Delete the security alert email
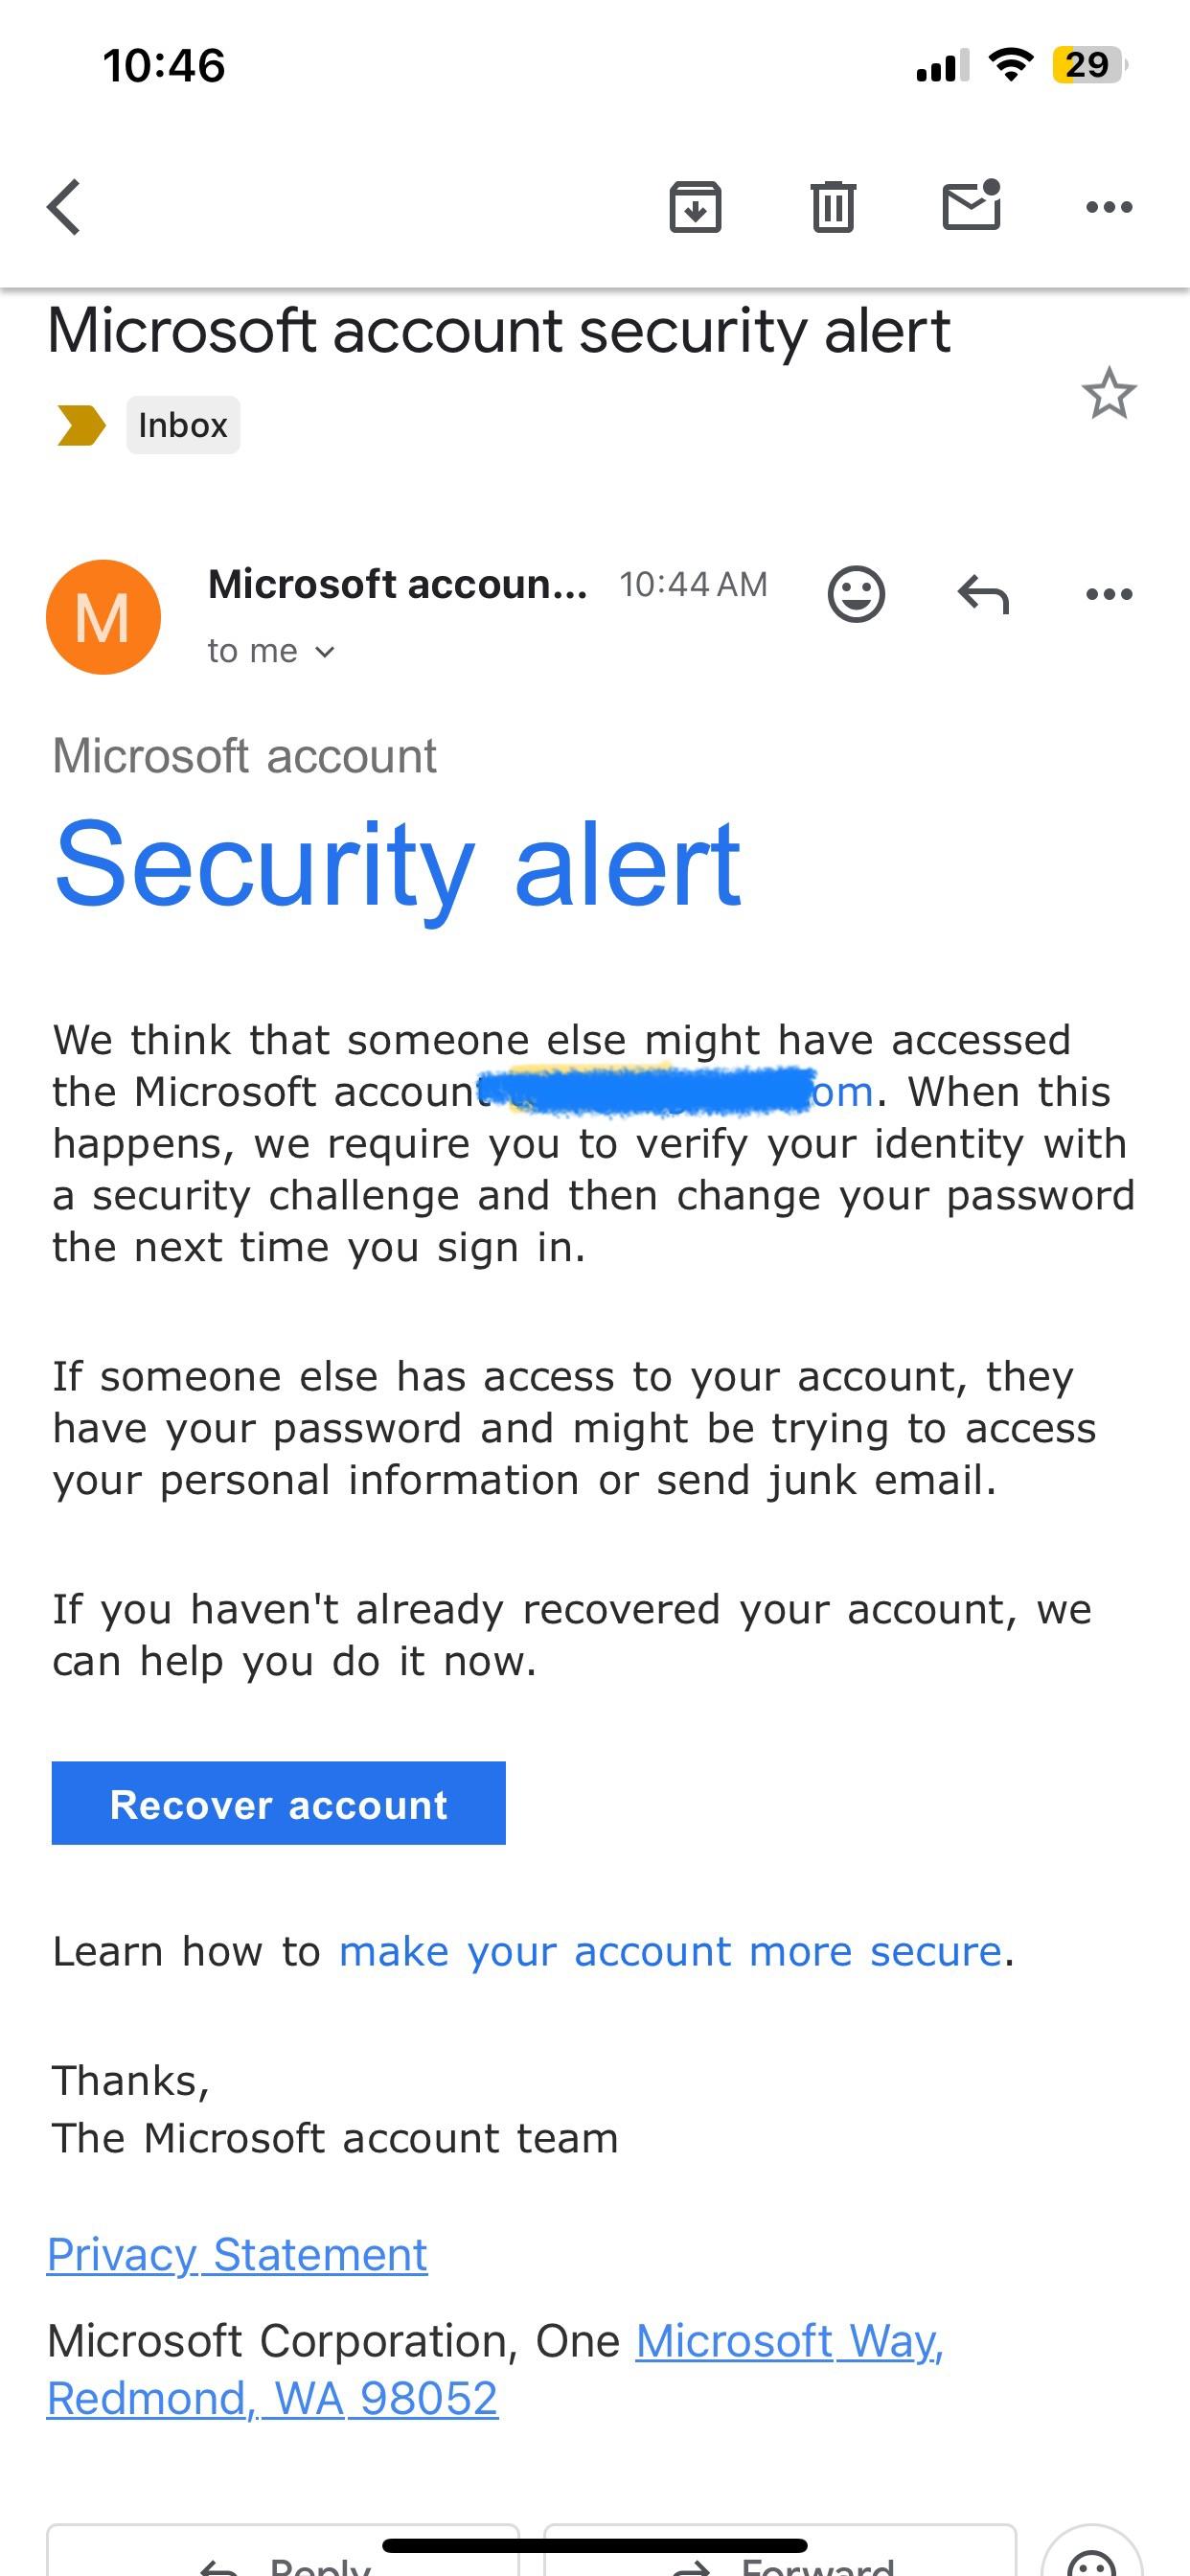 coord(833,207)
